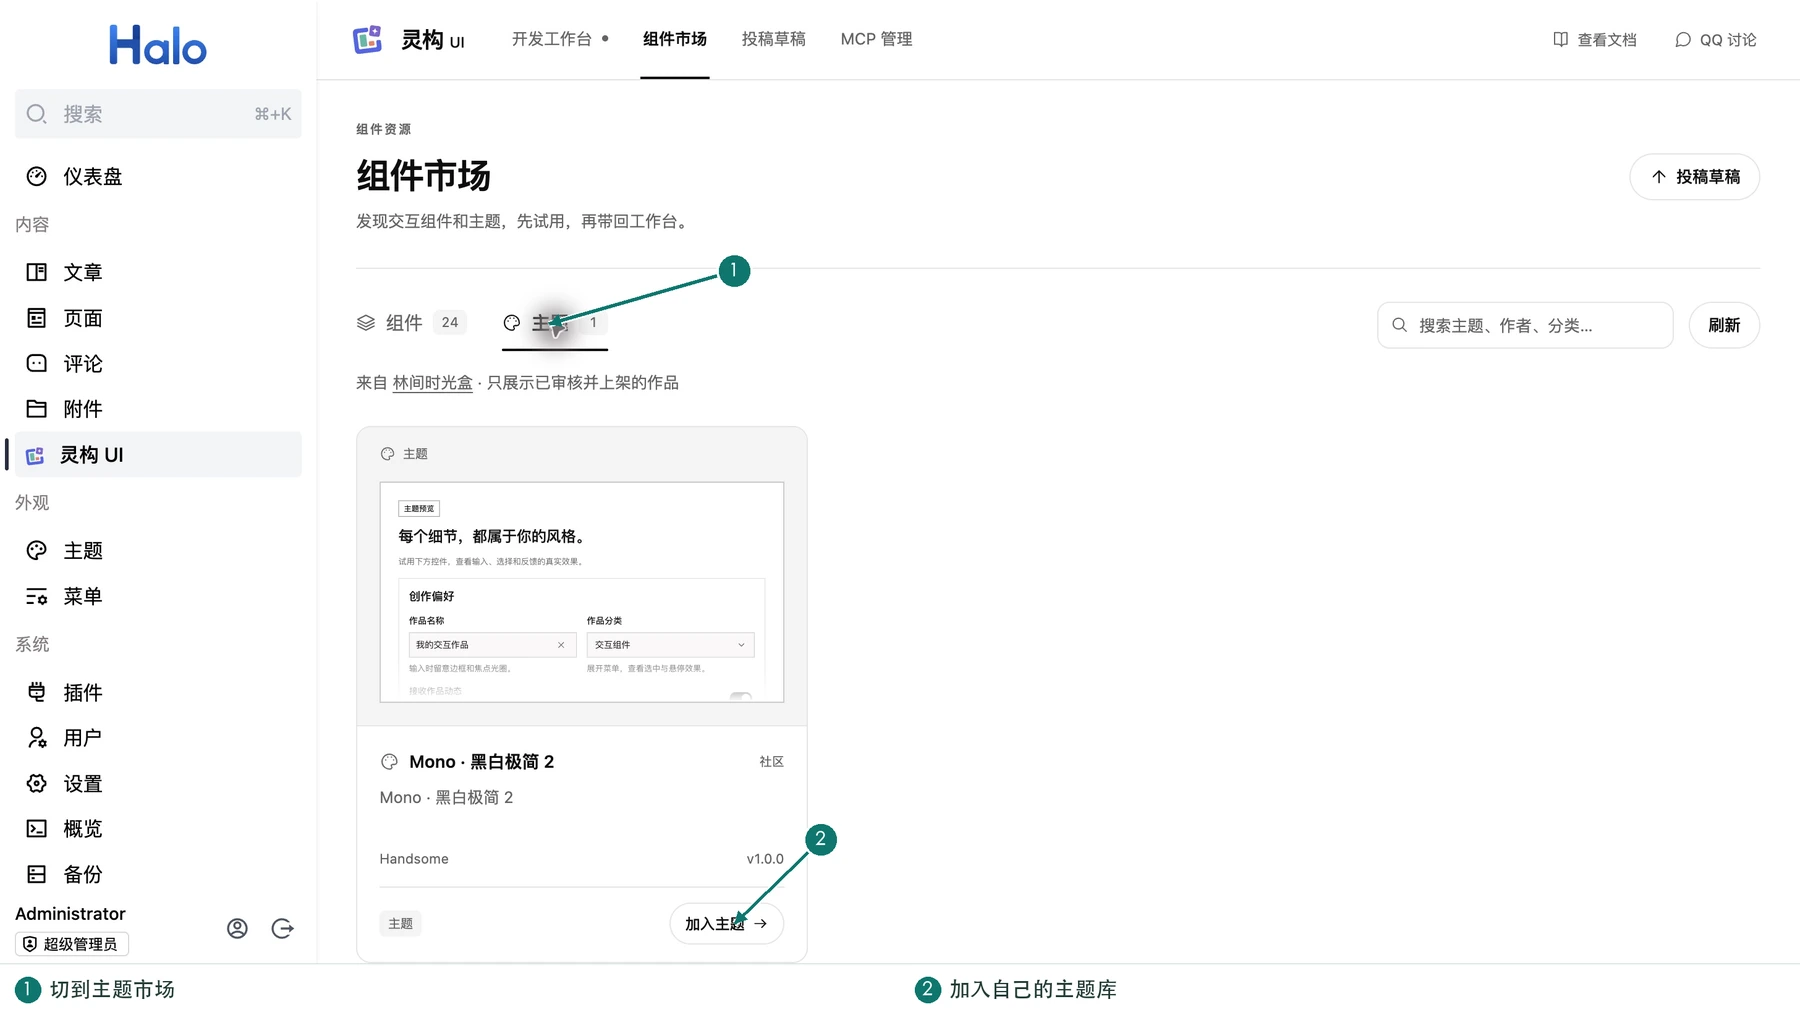Viewport: 1800px width, 1020px height.
Task: Open the Mono theme preview thumbnail
Action: point(582,592)
